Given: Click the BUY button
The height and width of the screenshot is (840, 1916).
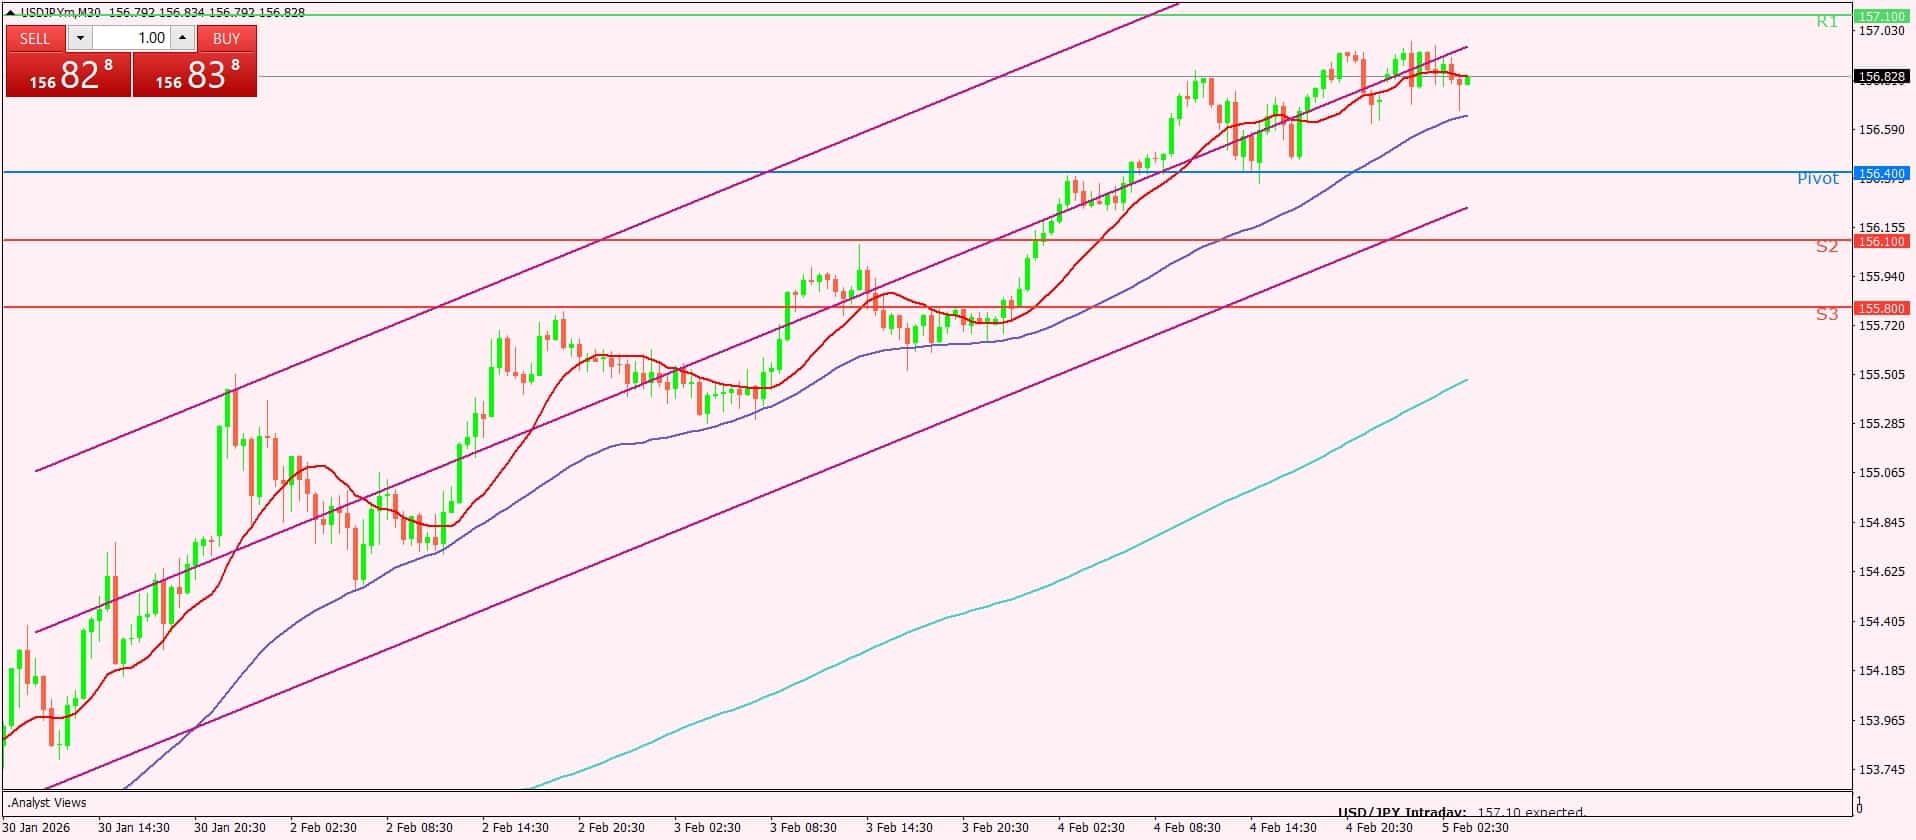Looking at the screenshot, I should pos(226,38).
